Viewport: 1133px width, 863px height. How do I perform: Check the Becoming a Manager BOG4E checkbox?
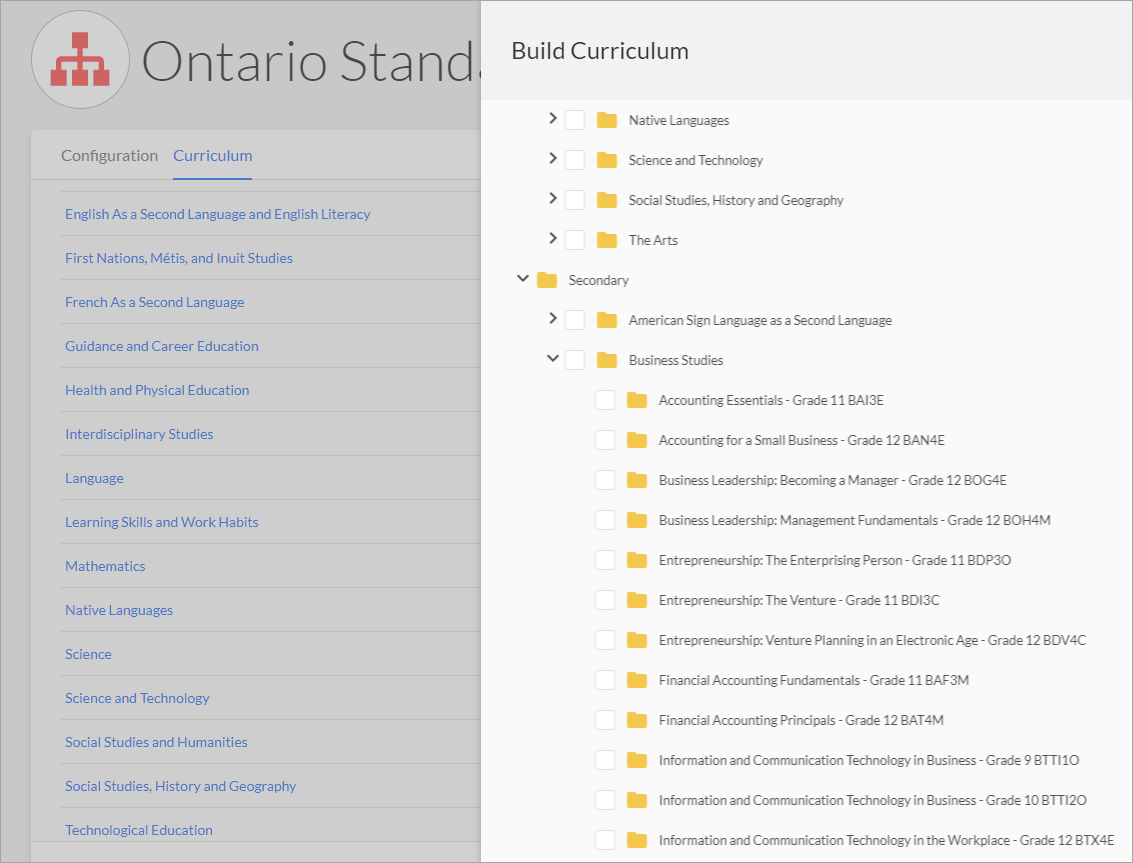click(605, 480)
